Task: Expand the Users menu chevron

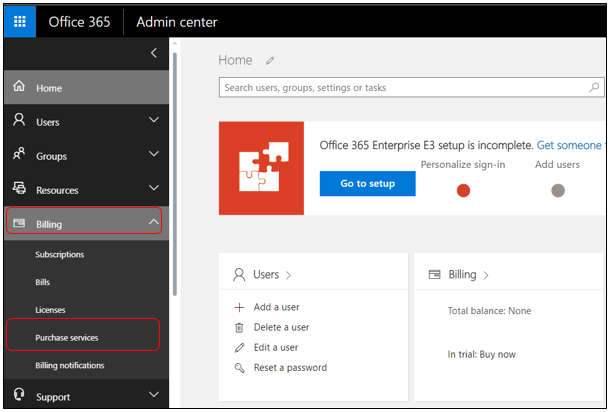Action: 154,120
